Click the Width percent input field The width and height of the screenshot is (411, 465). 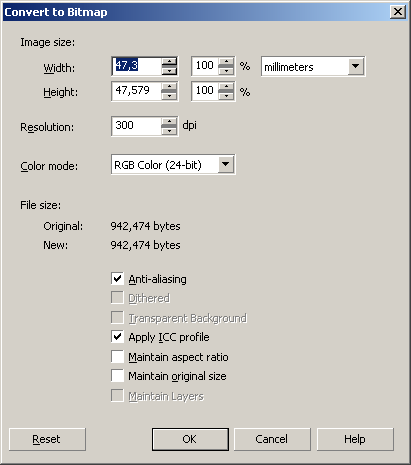pyautogui.click(x=205, y=66)
